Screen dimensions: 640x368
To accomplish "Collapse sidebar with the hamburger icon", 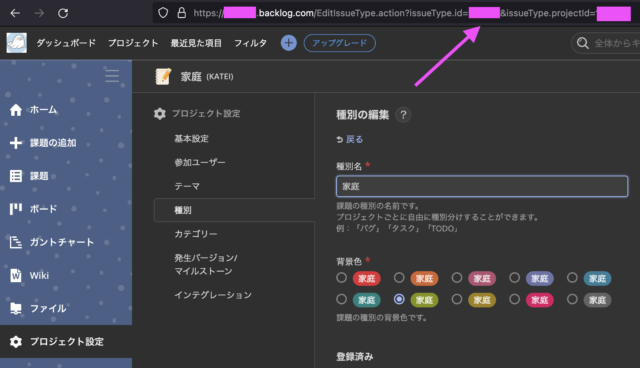I will click(x=112, y=75).
